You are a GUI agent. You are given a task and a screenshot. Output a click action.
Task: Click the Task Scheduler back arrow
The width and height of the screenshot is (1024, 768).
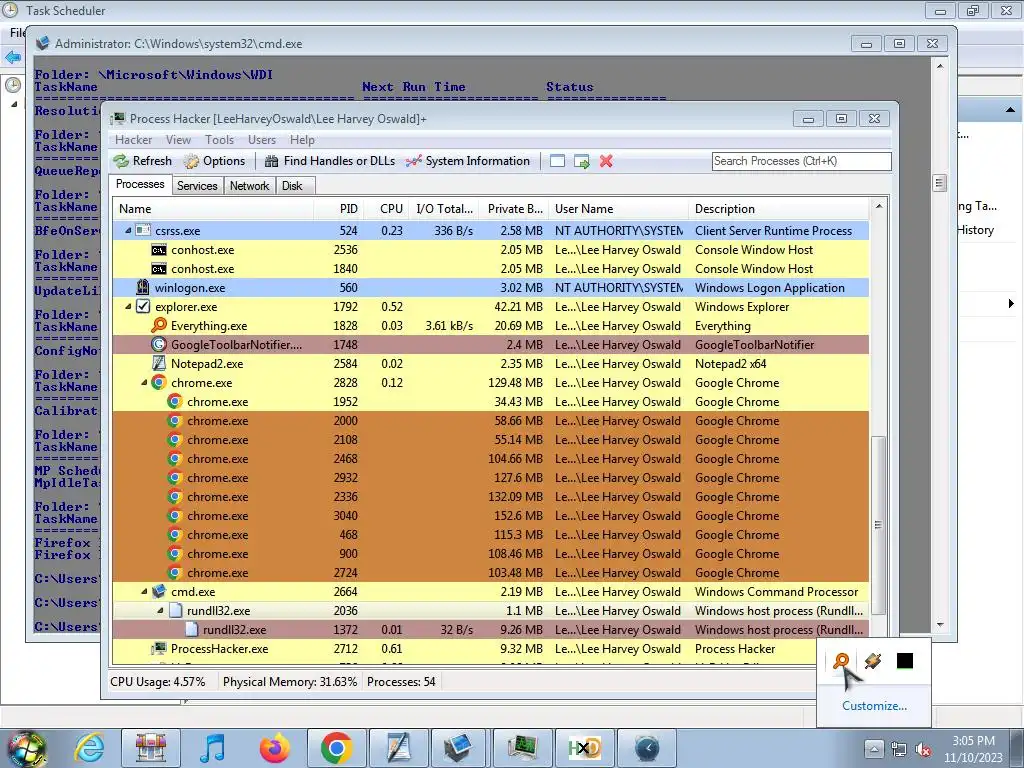point(12,57)
